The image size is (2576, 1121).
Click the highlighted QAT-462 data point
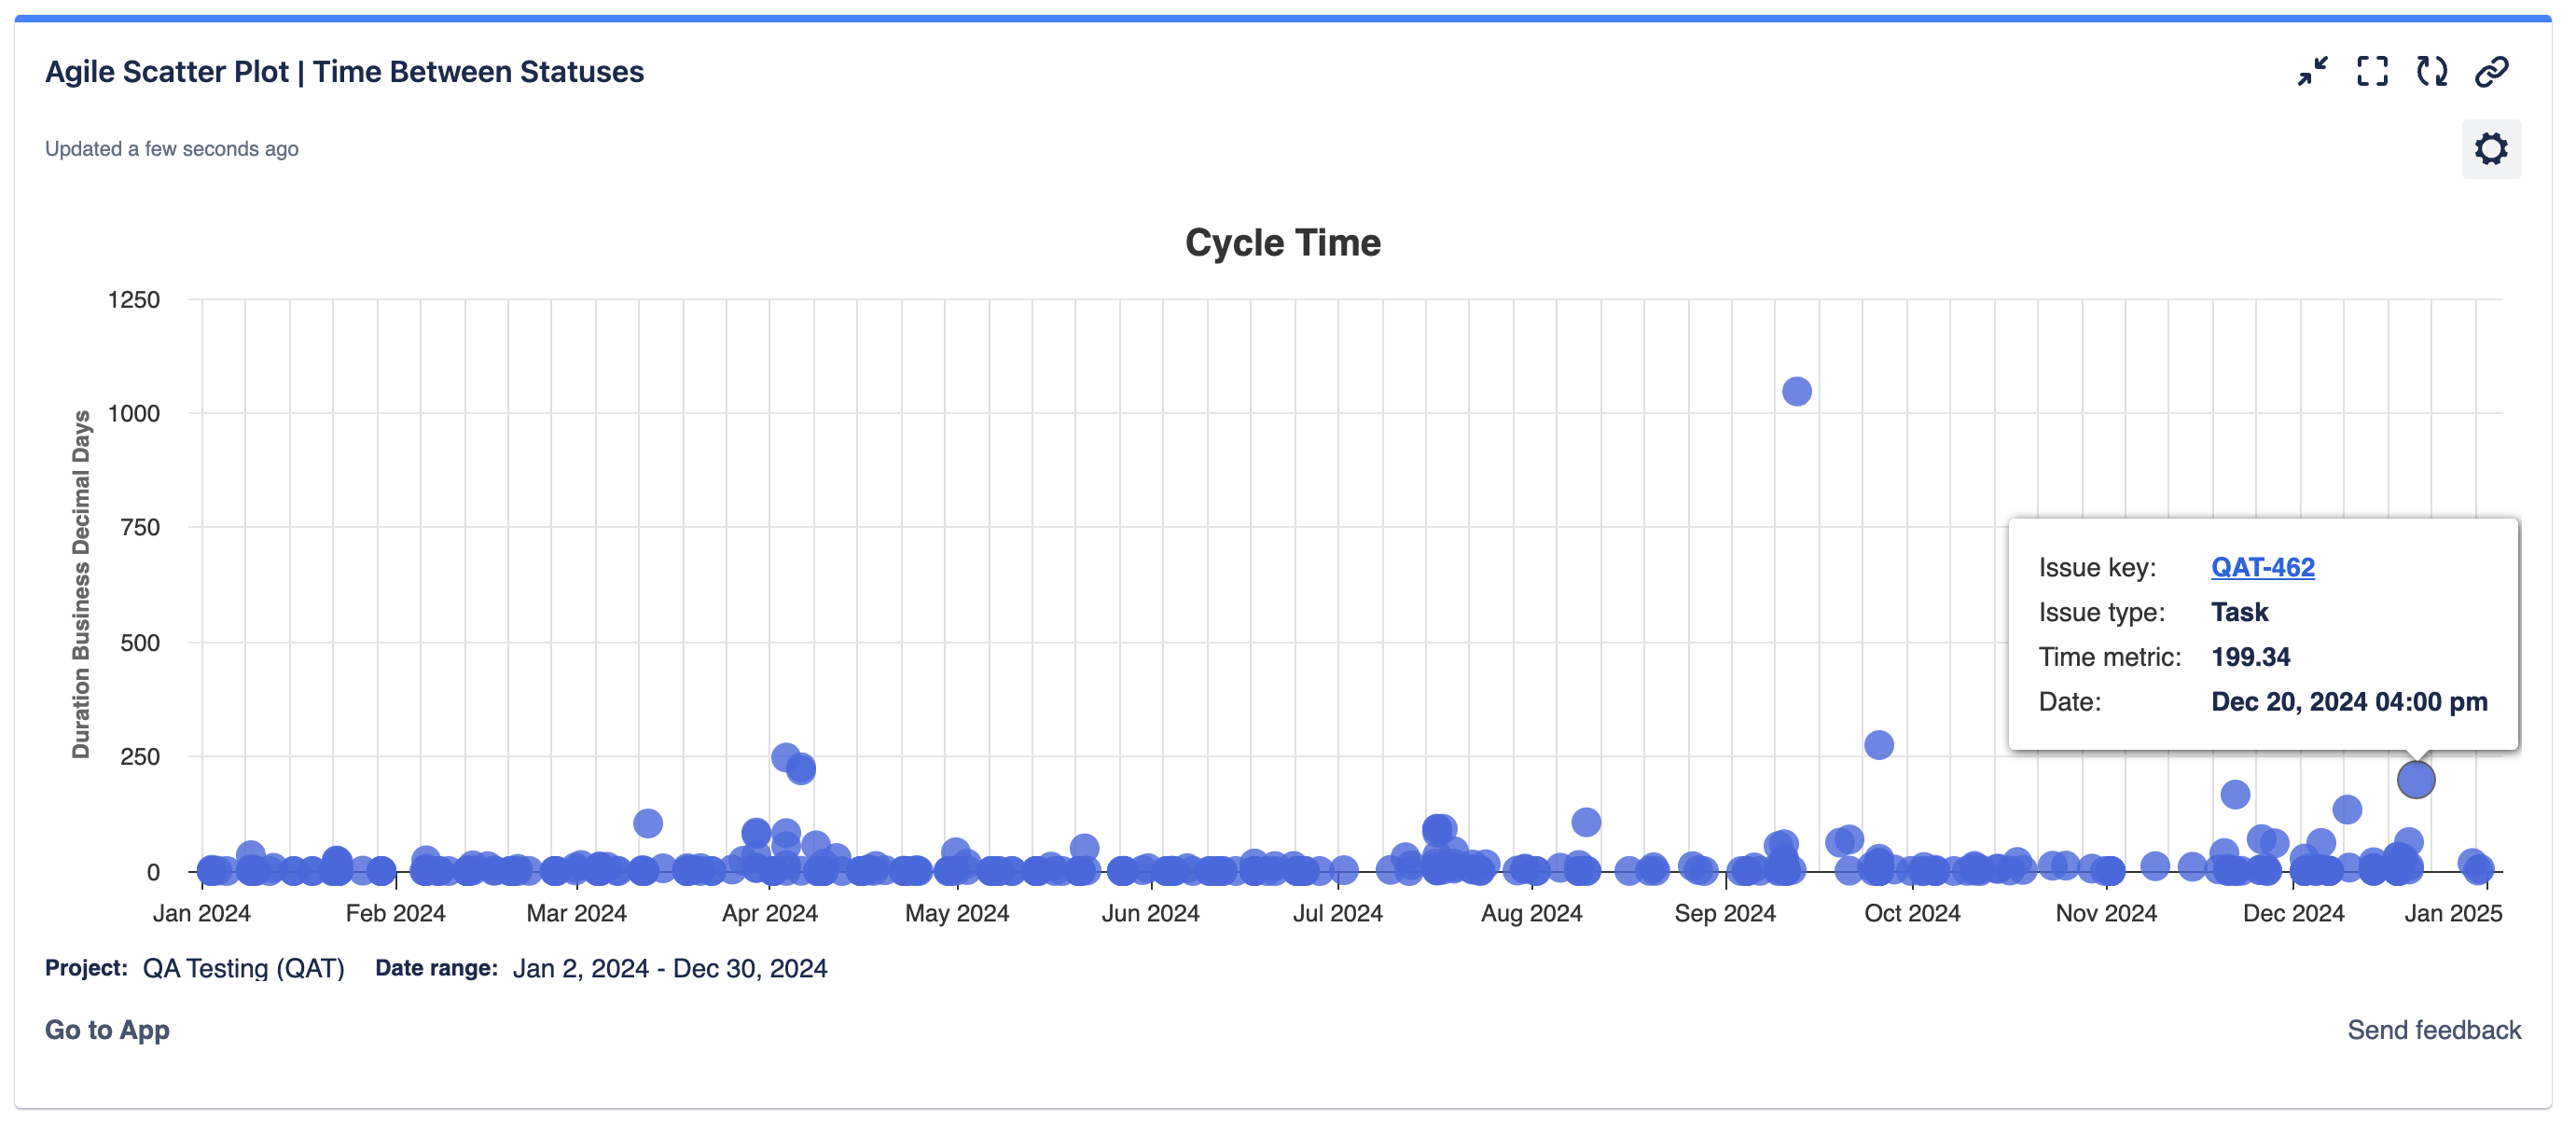coord(2415,779)
